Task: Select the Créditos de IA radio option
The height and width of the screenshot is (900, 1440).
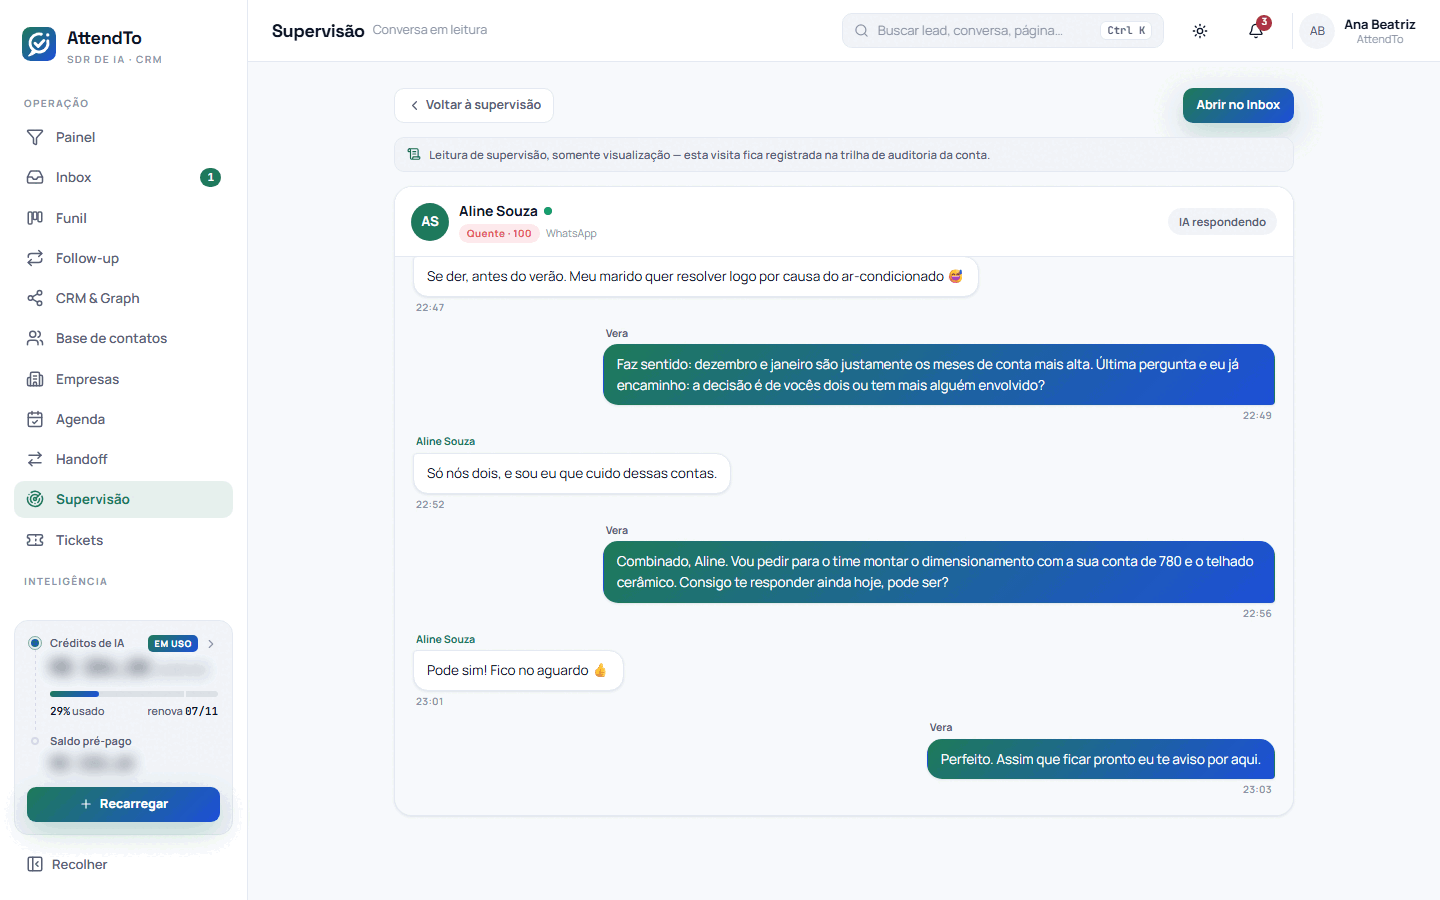Action: (x=35, y=643)
